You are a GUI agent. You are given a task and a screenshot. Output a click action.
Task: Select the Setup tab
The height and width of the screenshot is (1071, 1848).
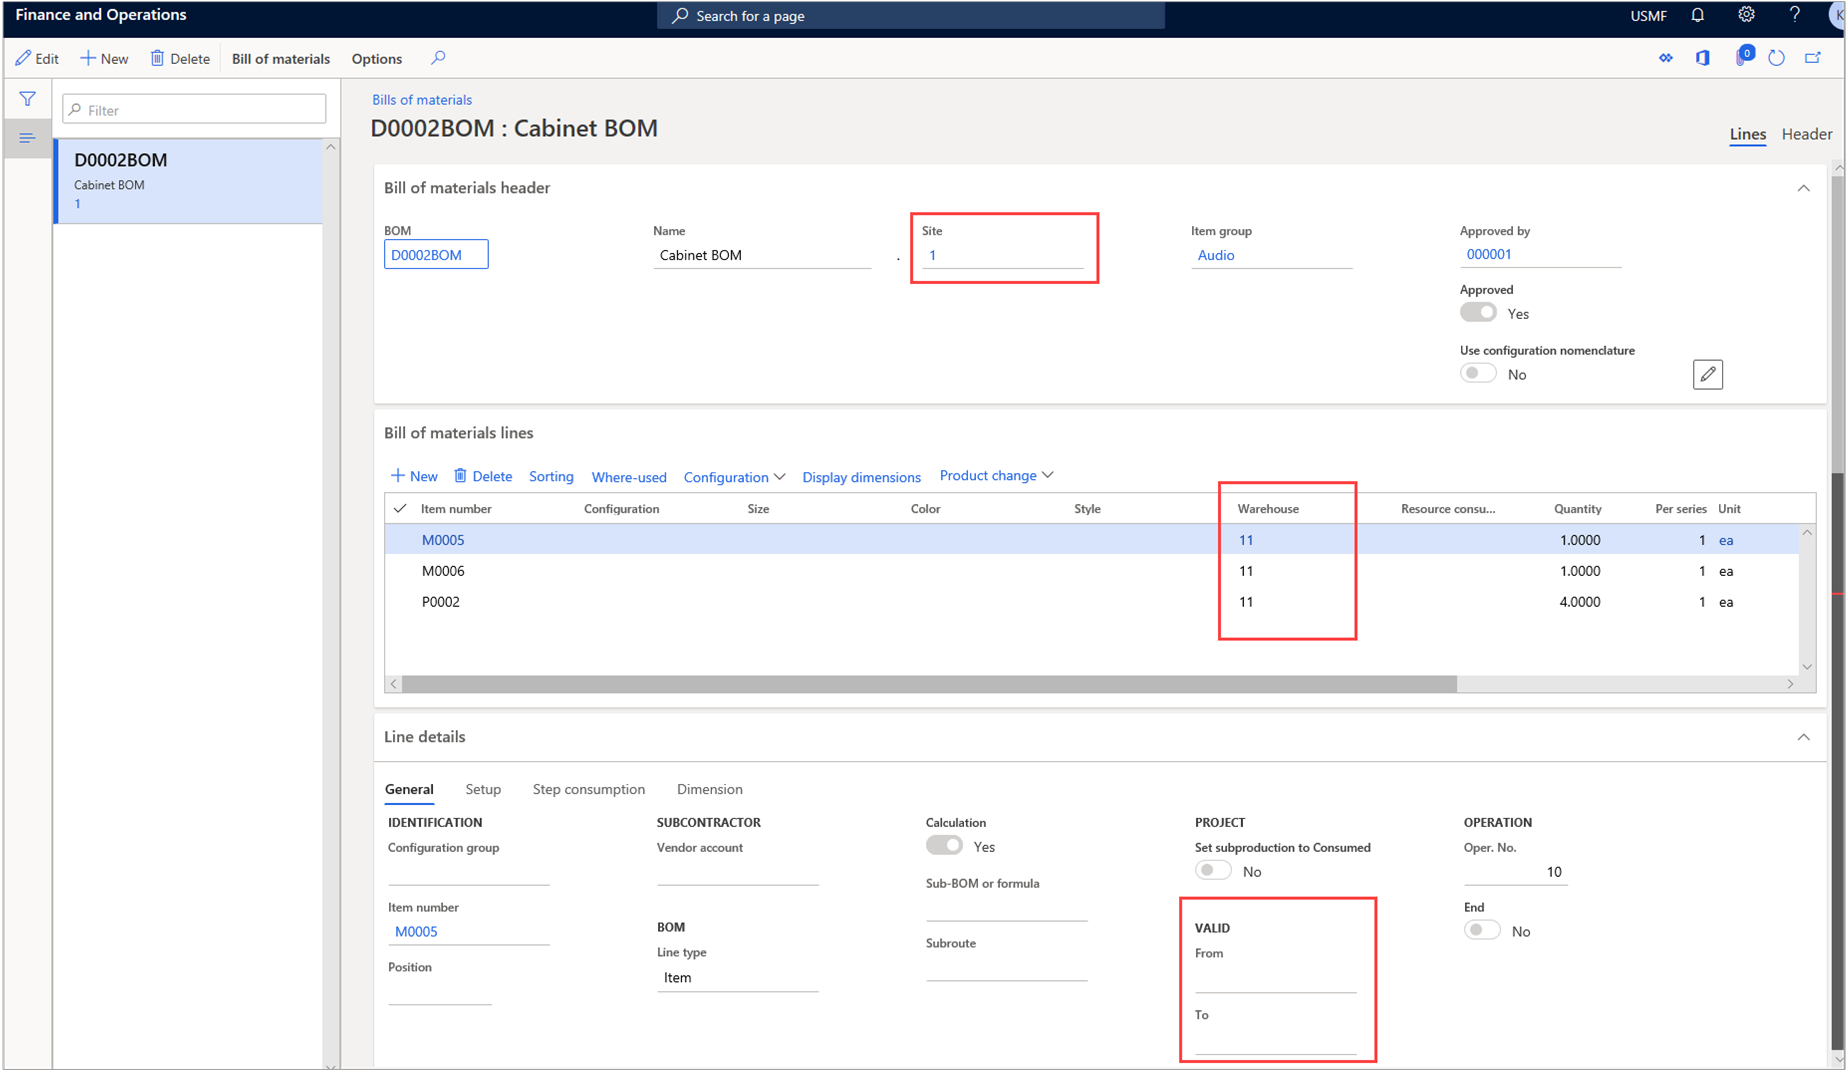[483, 789]
